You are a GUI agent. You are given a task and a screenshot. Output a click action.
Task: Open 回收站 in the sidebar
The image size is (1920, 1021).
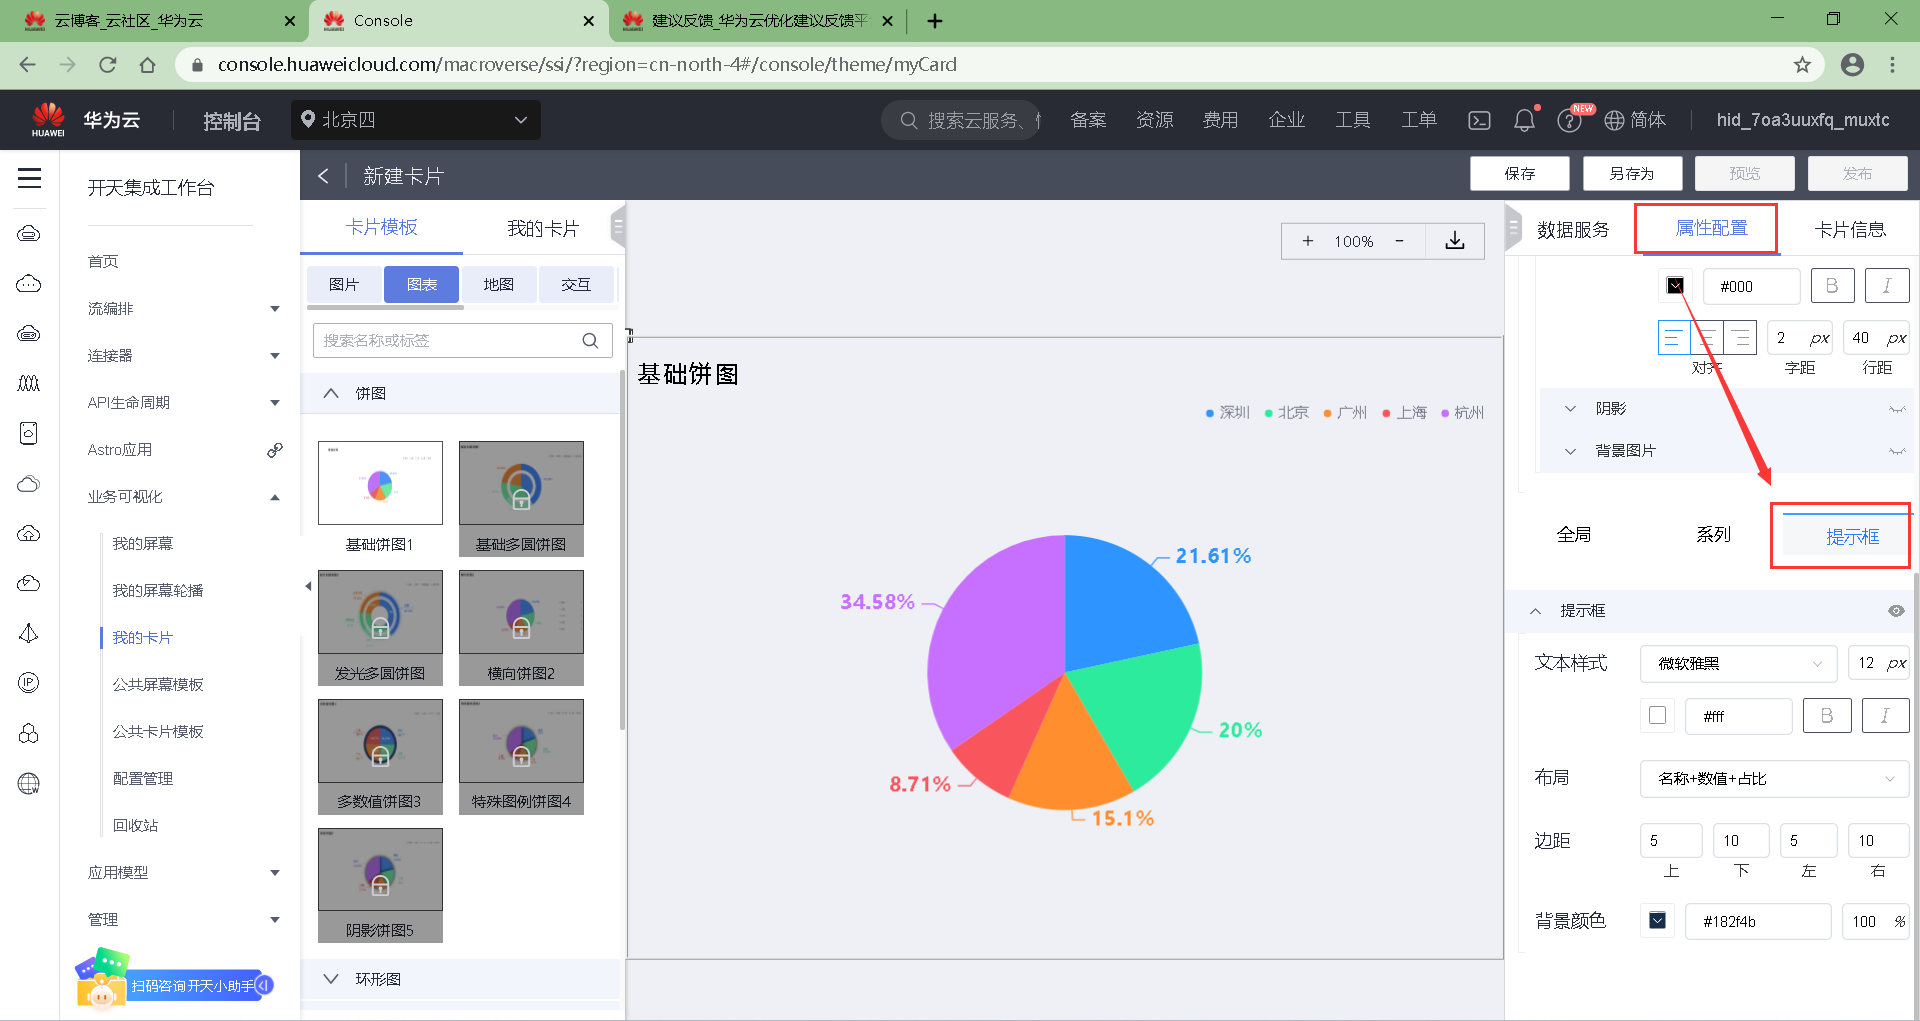pyautogui.click(x=136, y=826)
